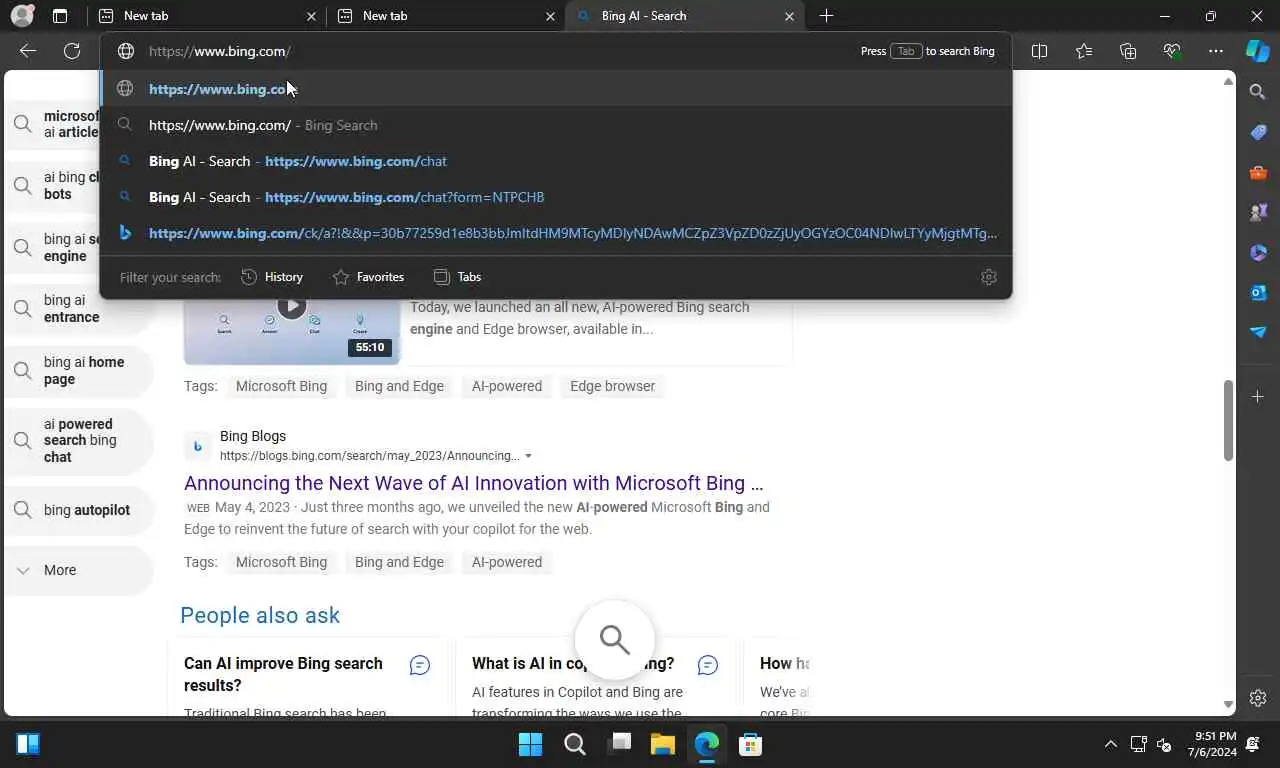Open dropdown arrow beside blogs.bing.com URL
The image size is (1280, 768).
point(528,456)
